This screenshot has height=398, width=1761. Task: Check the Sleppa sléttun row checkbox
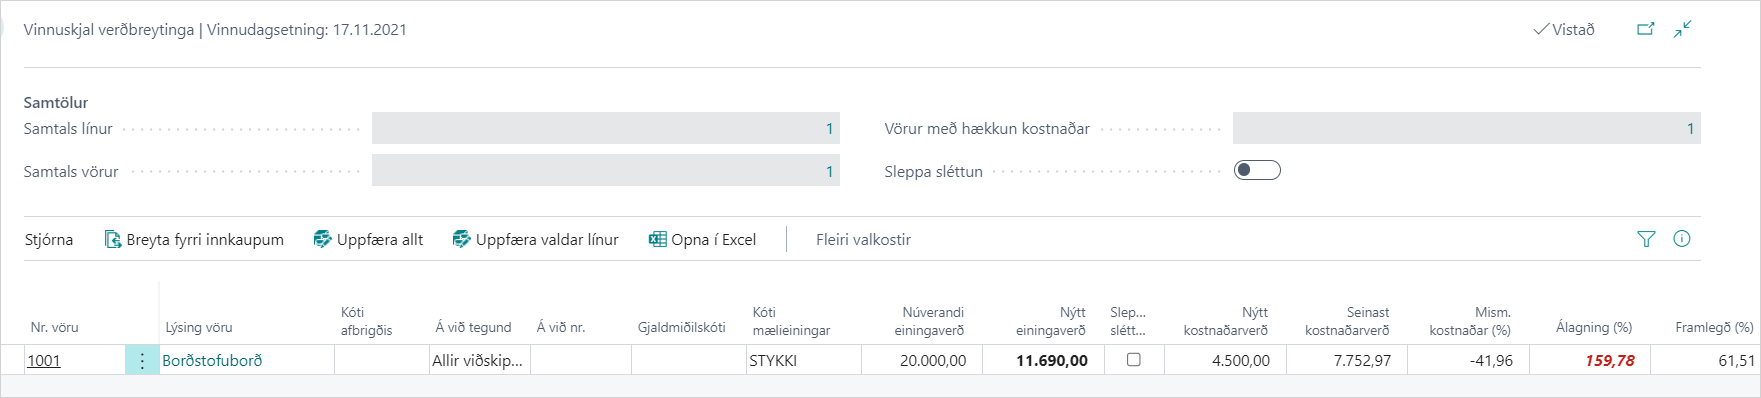pos(1133,360)
